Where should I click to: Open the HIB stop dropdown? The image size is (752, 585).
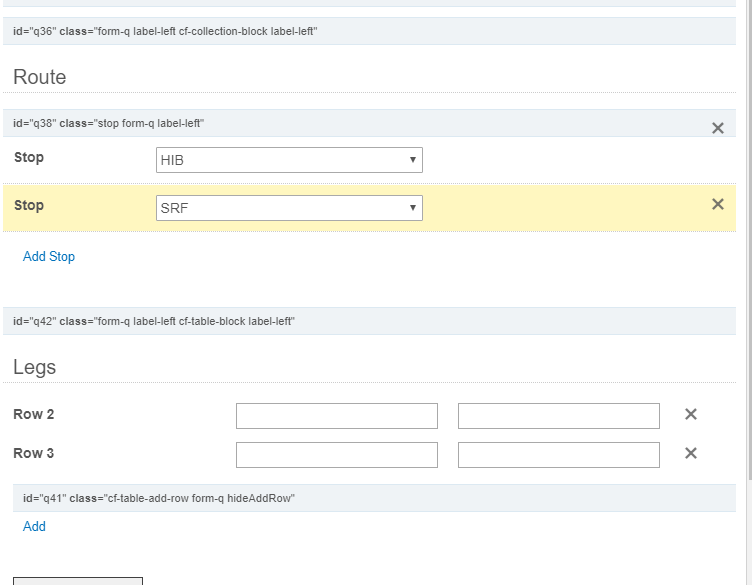coord(289,160)
